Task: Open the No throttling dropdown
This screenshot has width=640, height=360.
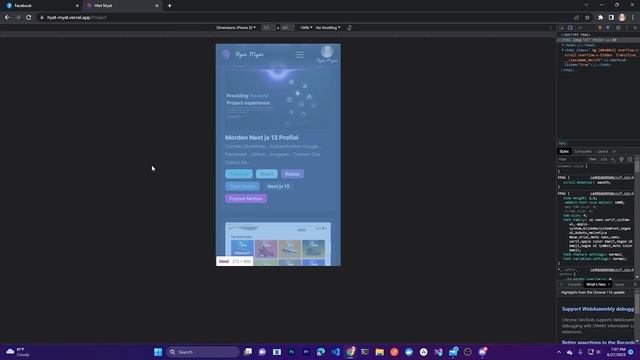Action: click(328, 28)
